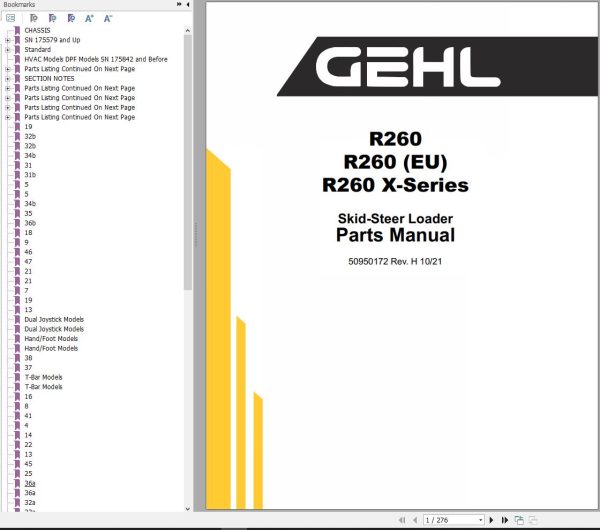
Task: Click the Previous View icon beside last-page button
Action: pos(519,520)
